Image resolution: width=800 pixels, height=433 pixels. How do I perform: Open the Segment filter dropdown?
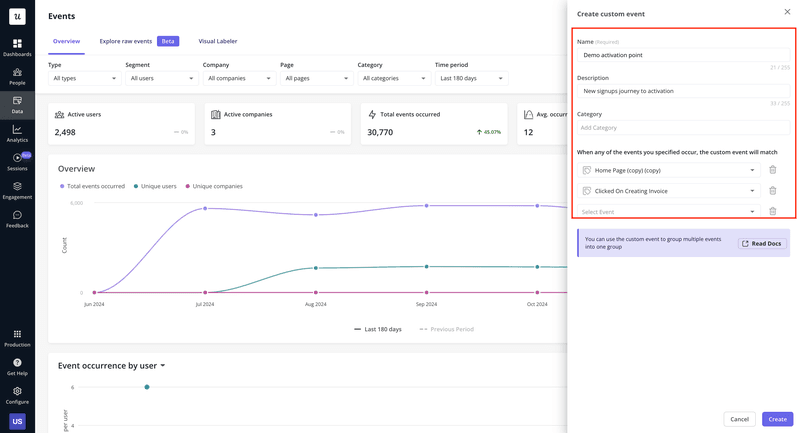[162, 78]
